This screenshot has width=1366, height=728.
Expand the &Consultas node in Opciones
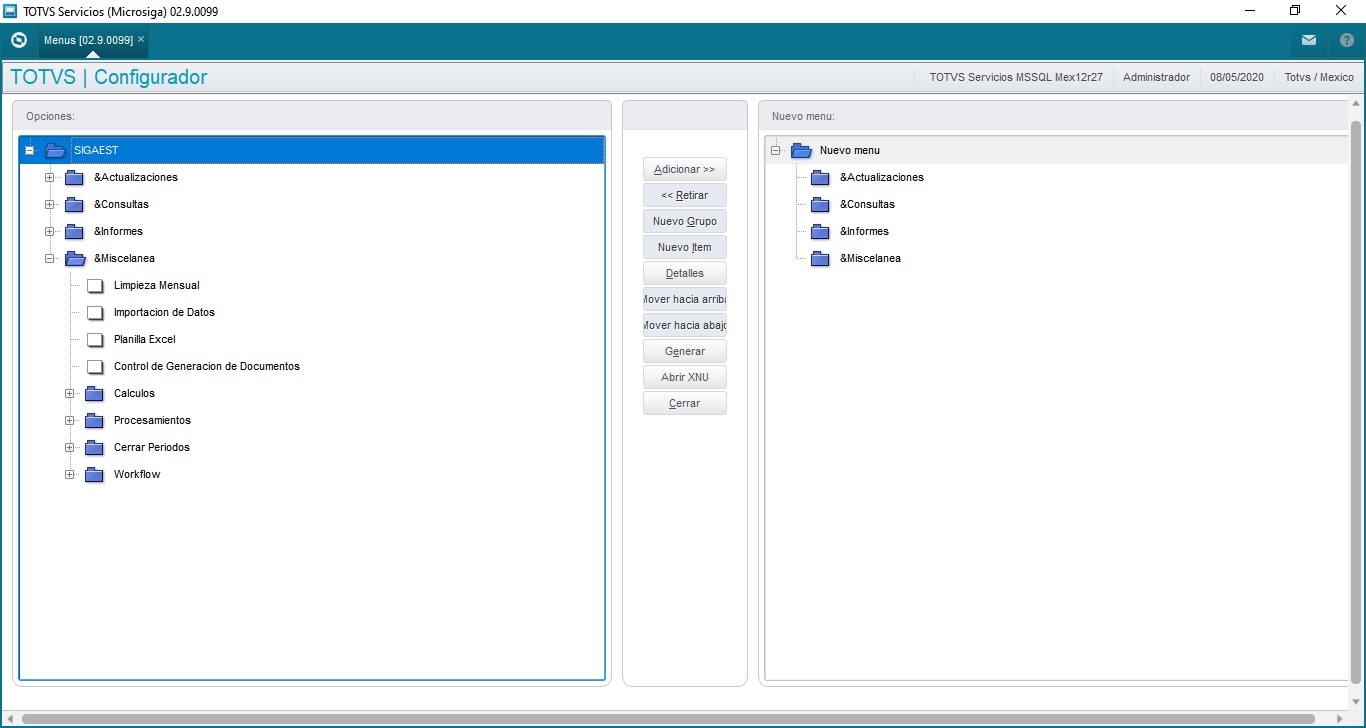[x=50, y=204]
